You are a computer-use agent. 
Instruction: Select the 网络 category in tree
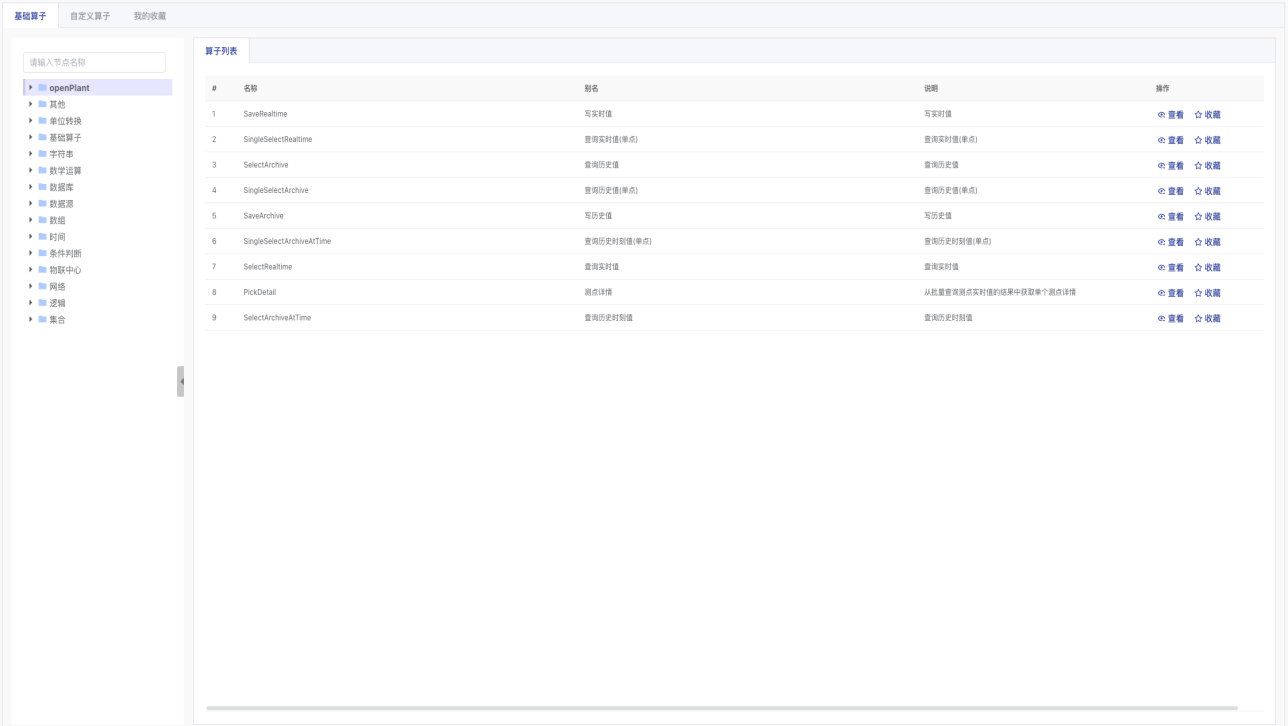coord(57,287)
